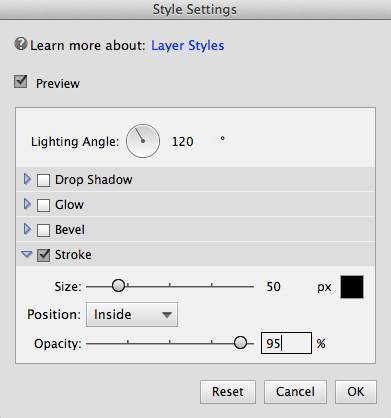Expand the Glow section triangle
Image resolution: width=391 pixels, height=418 pixels.
coord(27,204)
